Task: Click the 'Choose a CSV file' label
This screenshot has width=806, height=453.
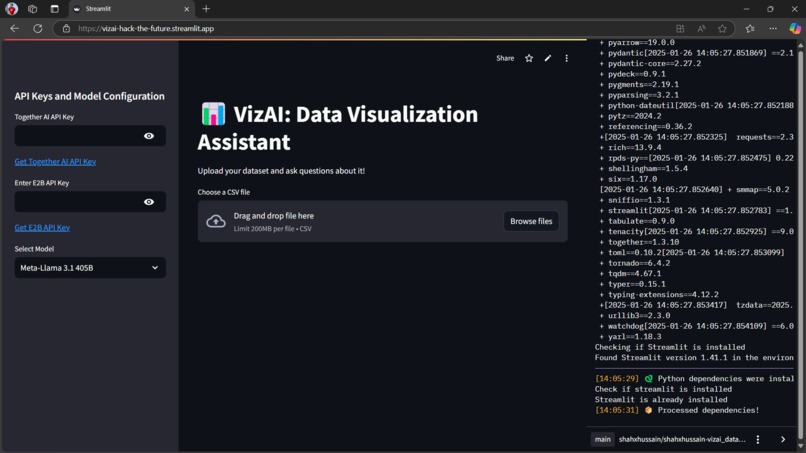Action: click(224, 192)
